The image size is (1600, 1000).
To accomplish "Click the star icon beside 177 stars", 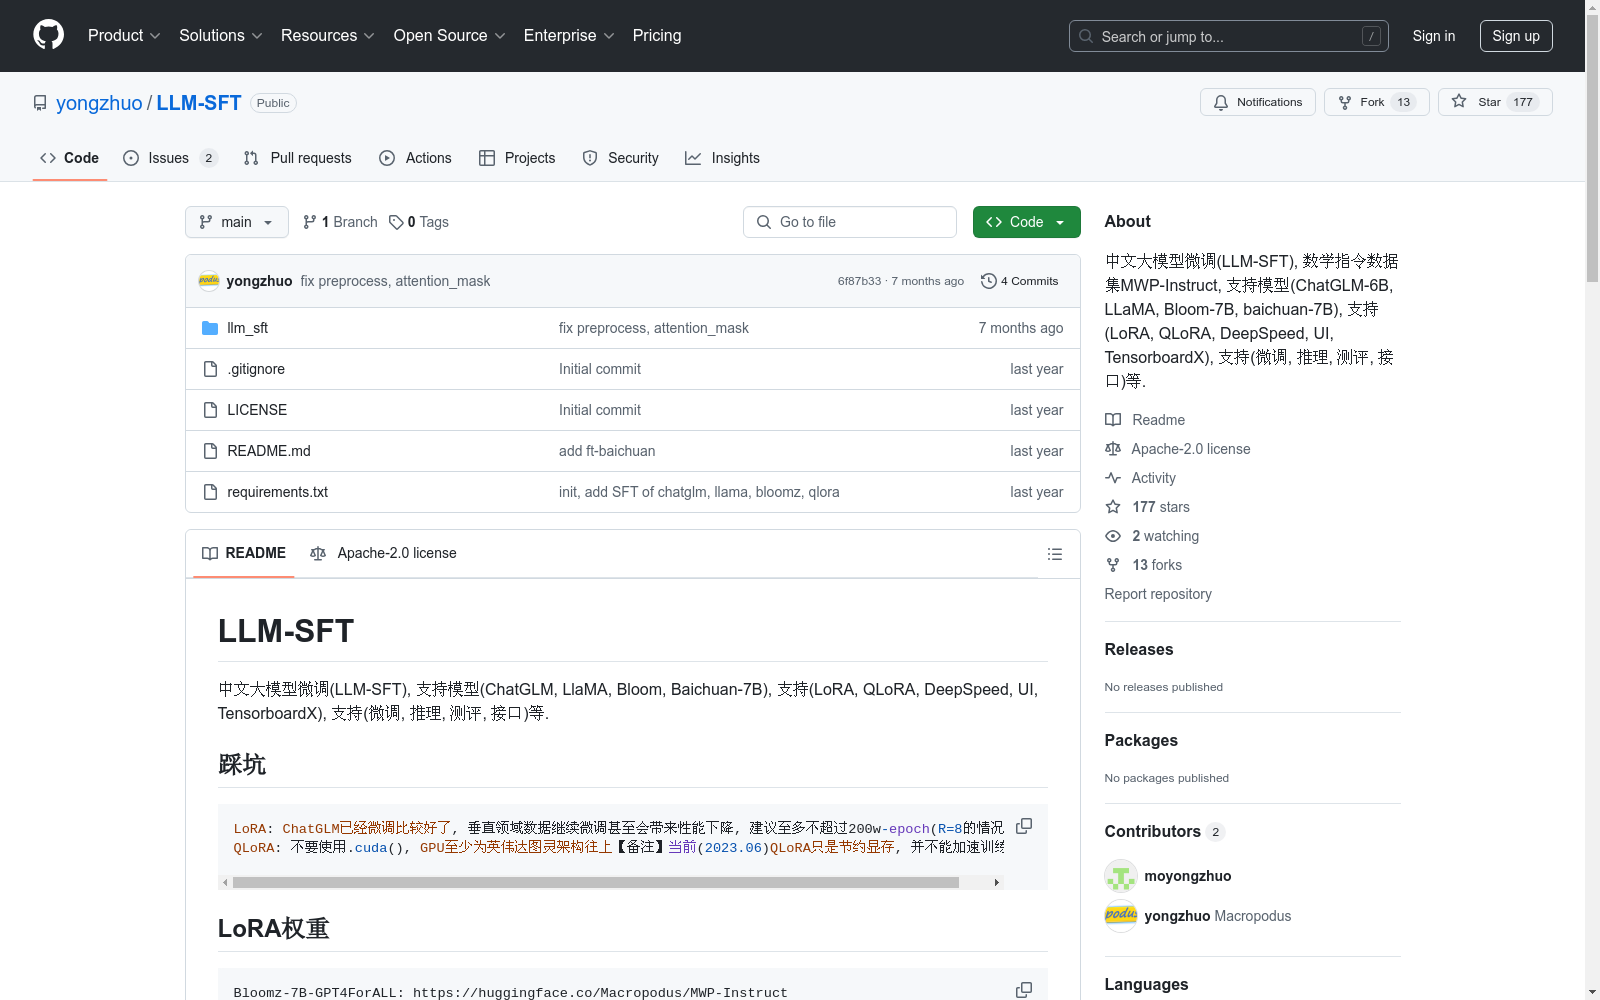I will 1113,507.
